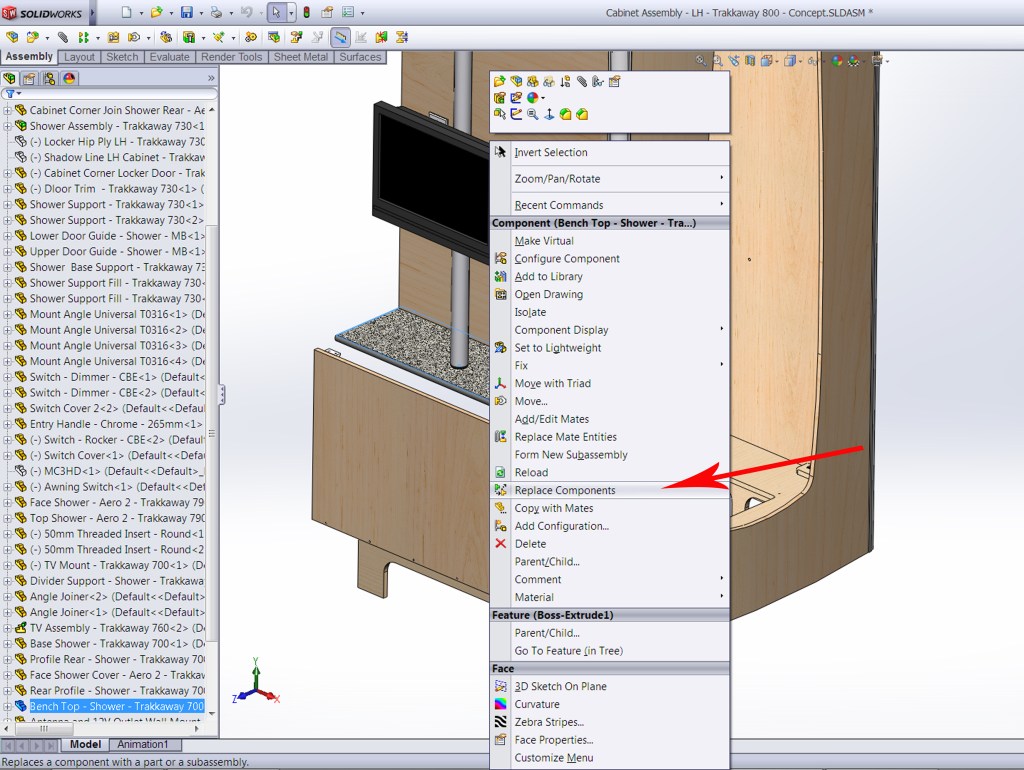Switch to the Animation1 bottom tab

tap(143, 744)
